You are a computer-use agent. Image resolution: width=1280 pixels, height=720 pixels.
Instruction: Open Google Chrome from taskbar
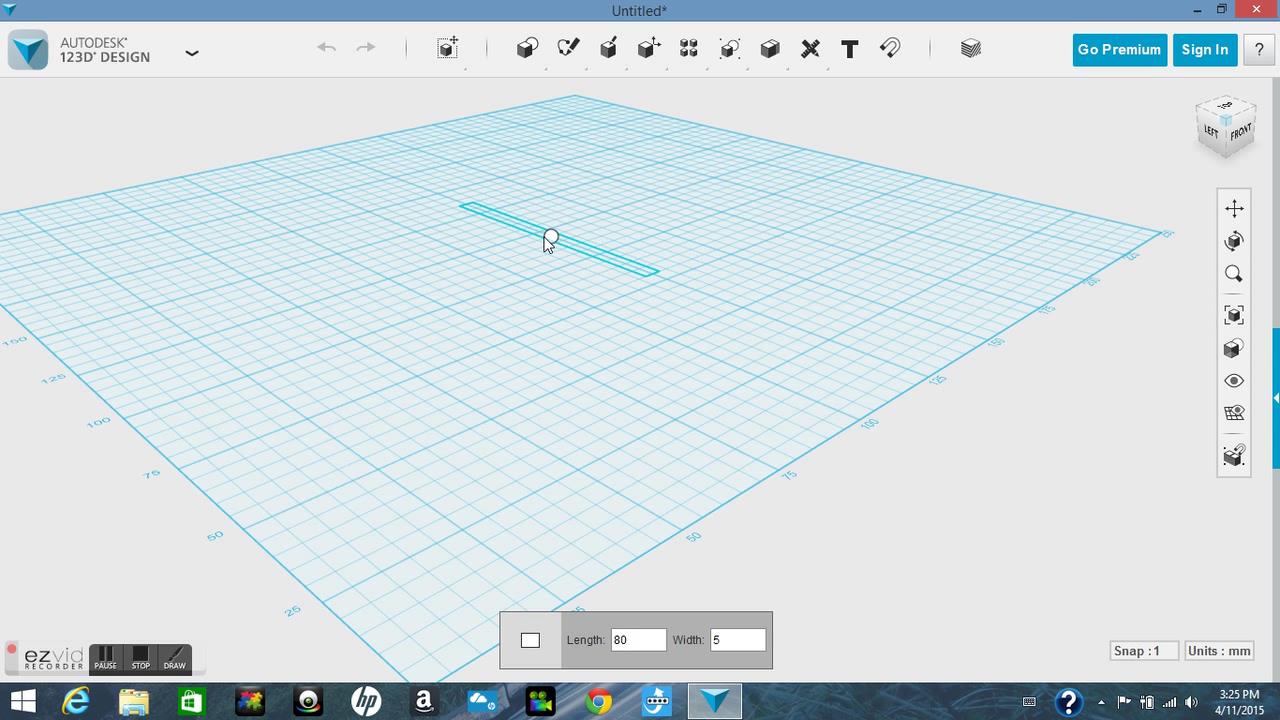[x=598, y=701]
